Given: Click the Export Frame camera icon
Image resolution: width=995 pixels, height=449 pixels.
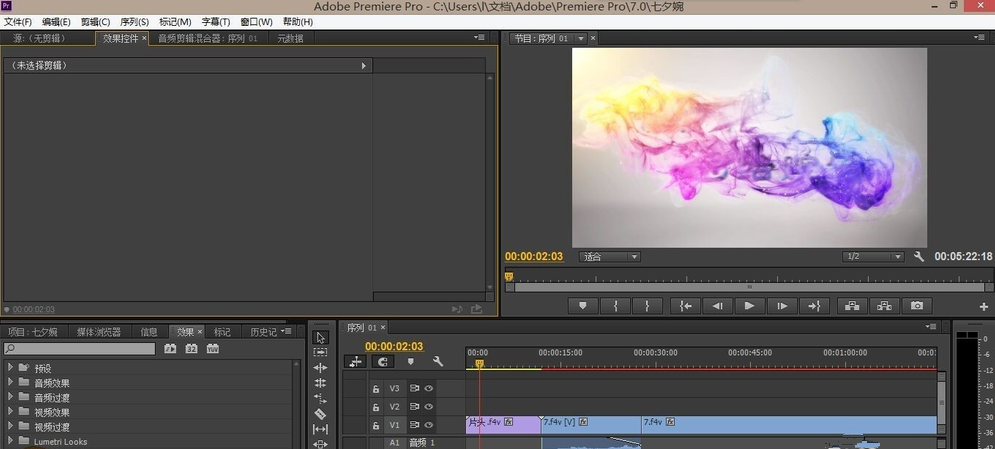Looking at the screenshot, I should [x=916, y=306].
